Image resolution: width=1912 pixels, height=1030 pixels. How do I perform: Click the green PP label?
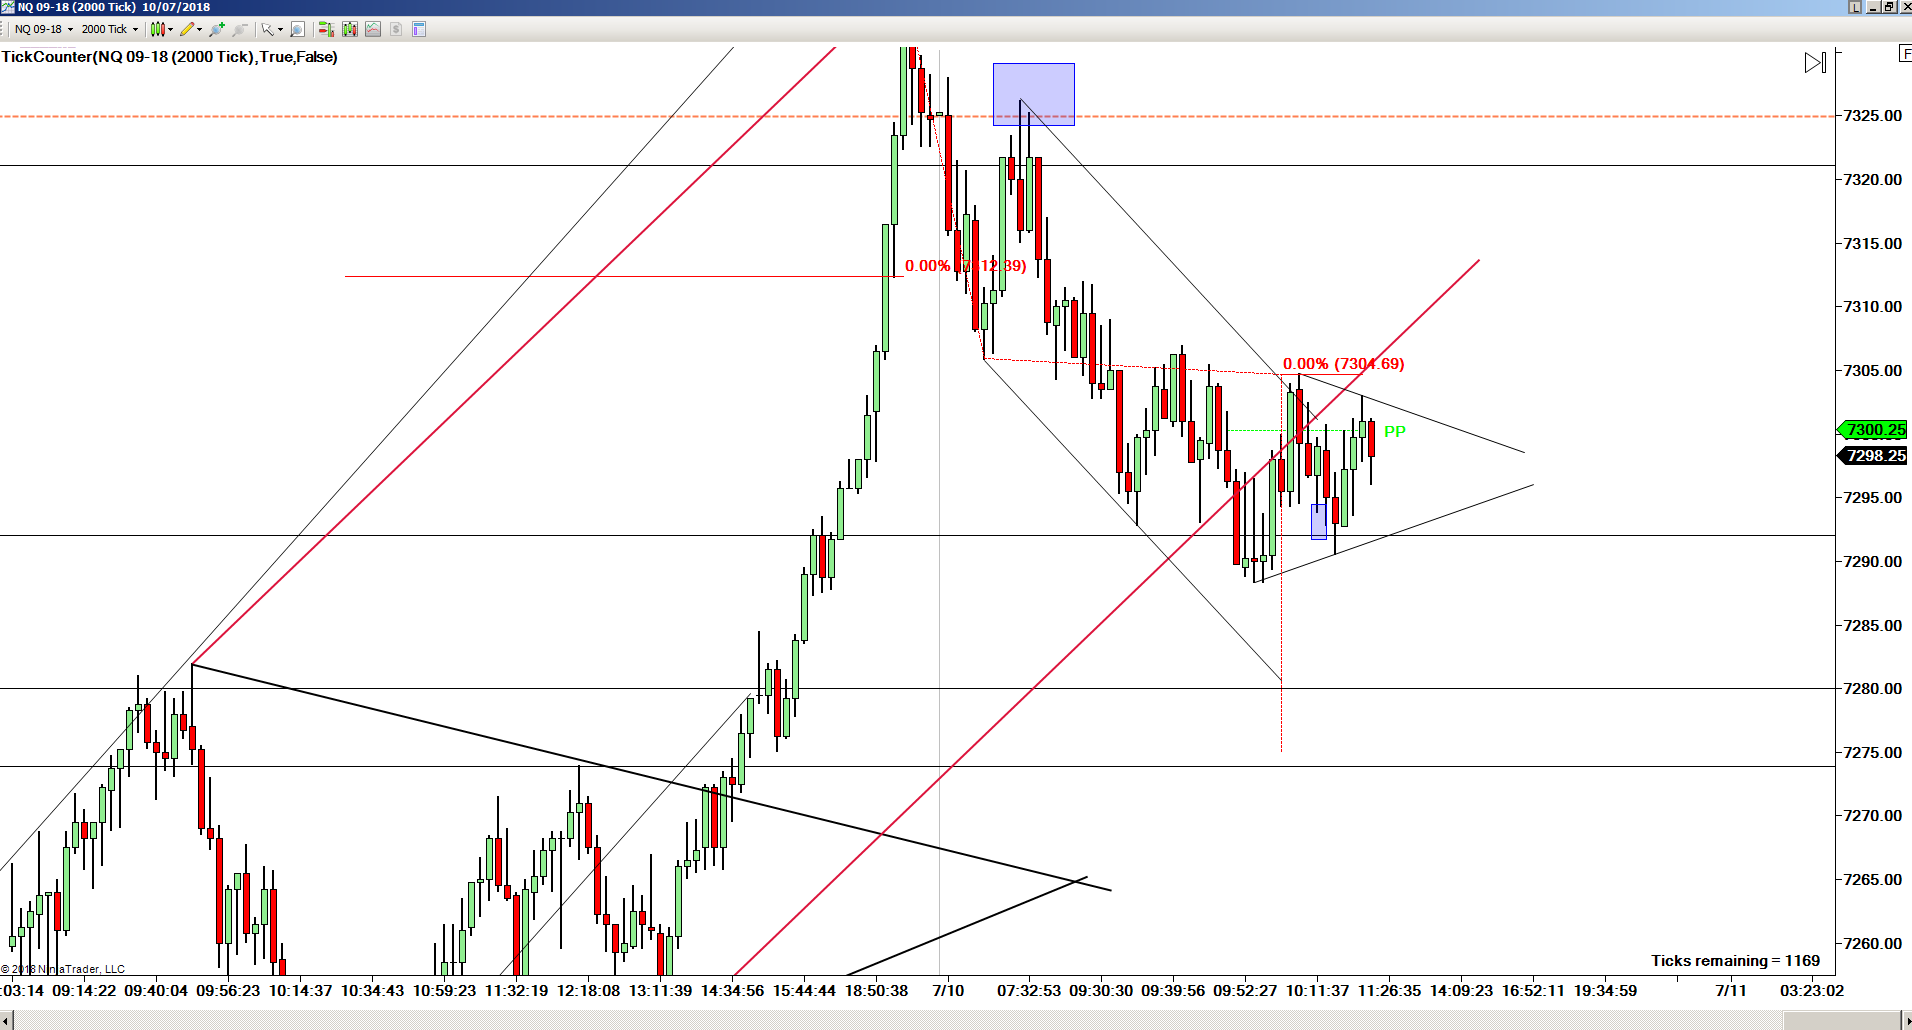tap(1395, 432)
